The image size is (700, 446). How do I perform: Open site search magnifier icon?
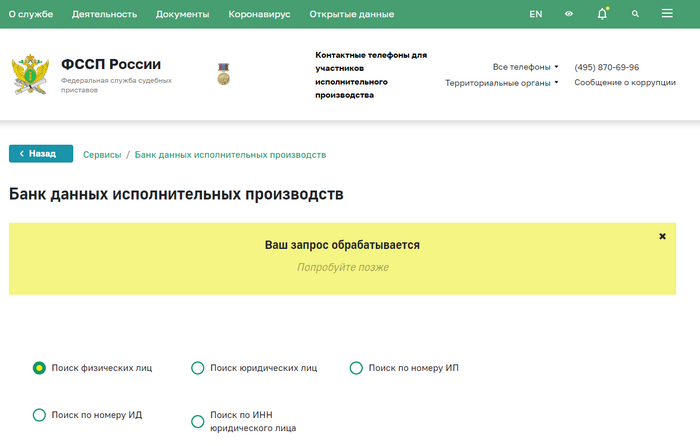coord(635,14)
